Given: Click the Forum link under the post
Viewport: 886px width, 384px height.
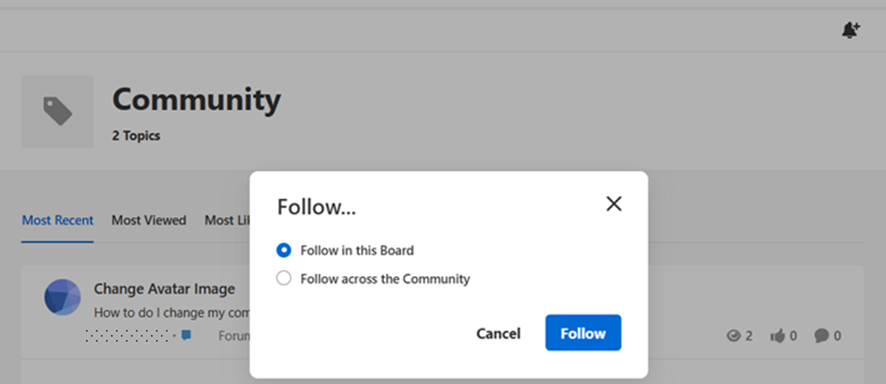Looking at the screenshot, I should 234,336.
